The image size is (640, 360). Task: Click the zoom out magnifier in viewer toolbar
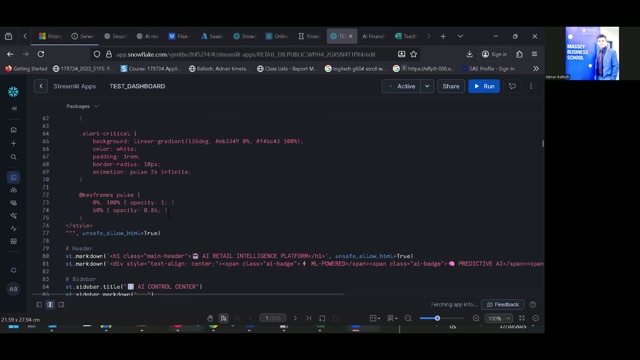point(408,318)
